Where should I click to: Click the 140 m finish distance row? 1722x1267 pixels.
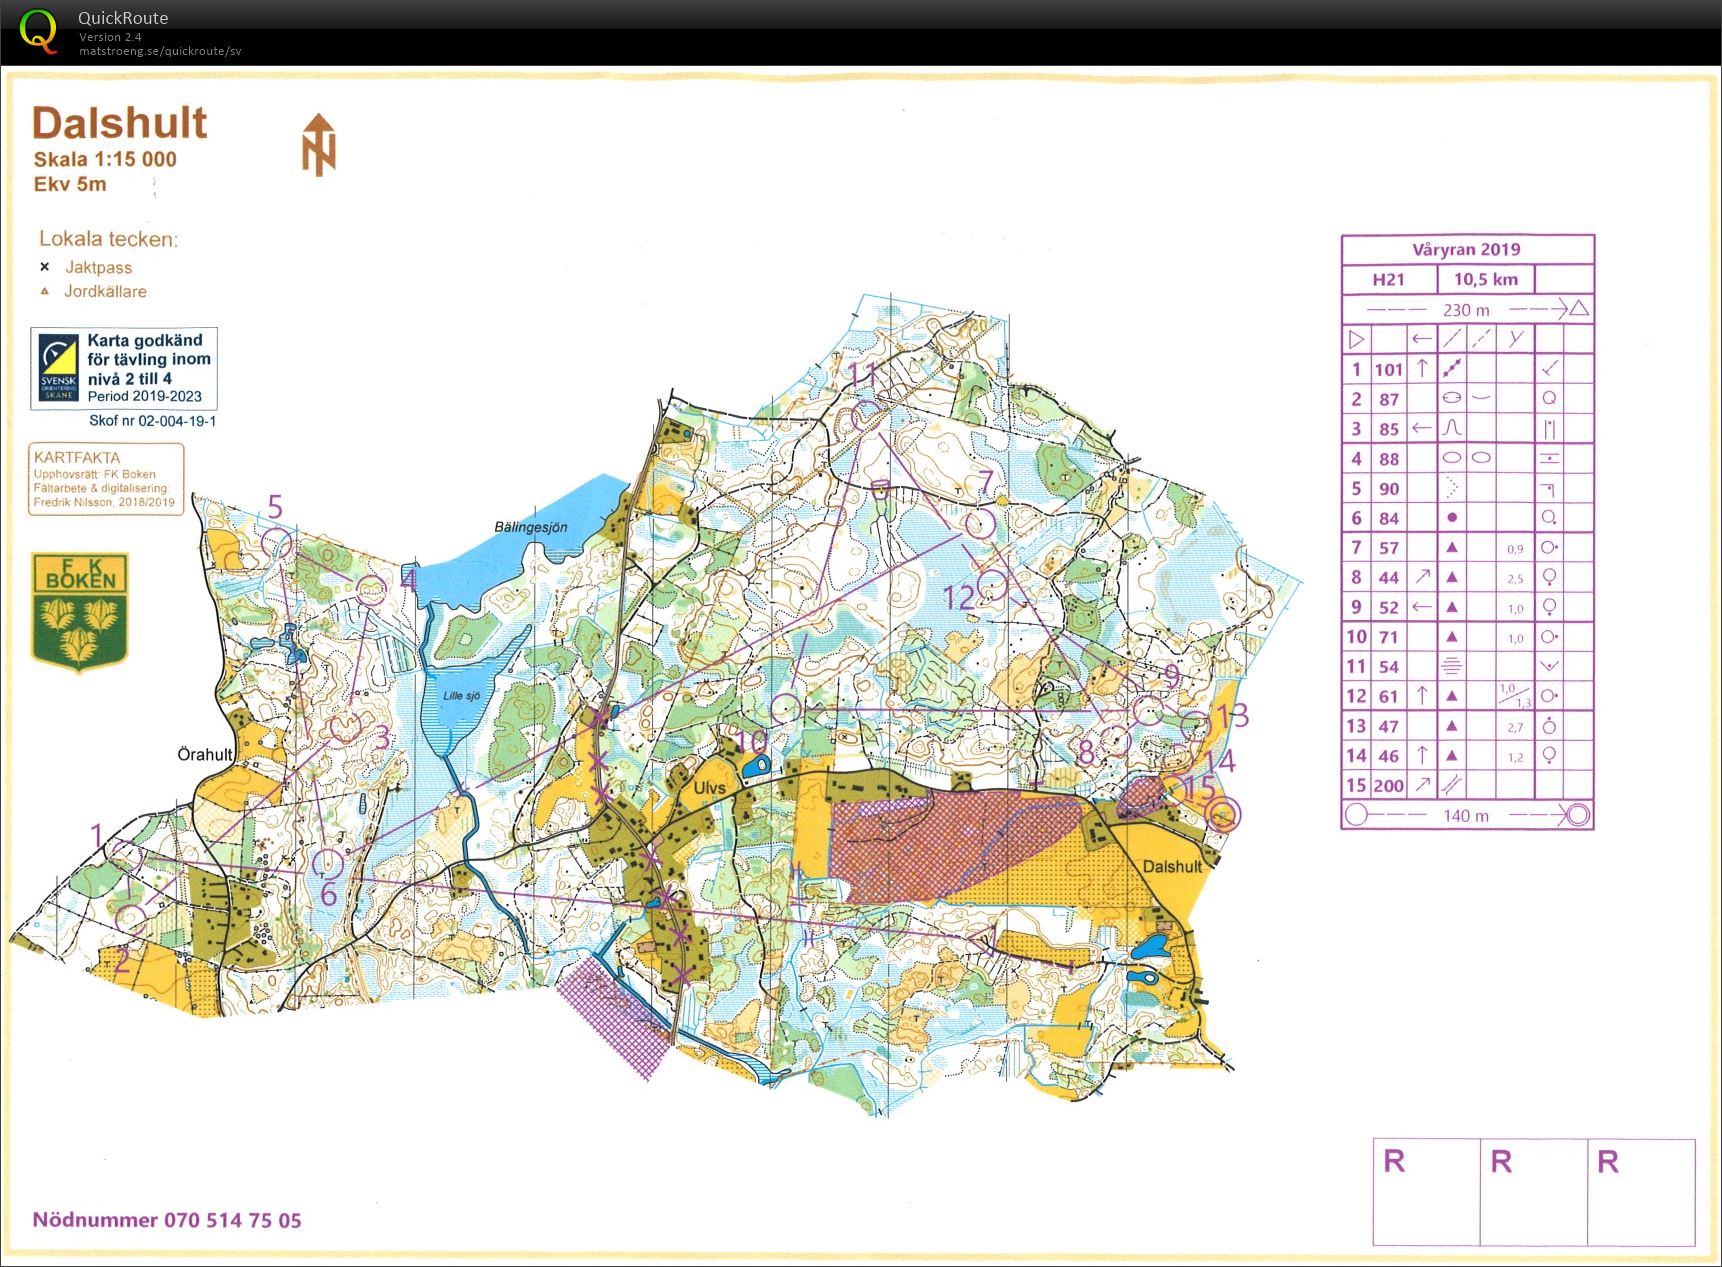(x=1466, y=815)
